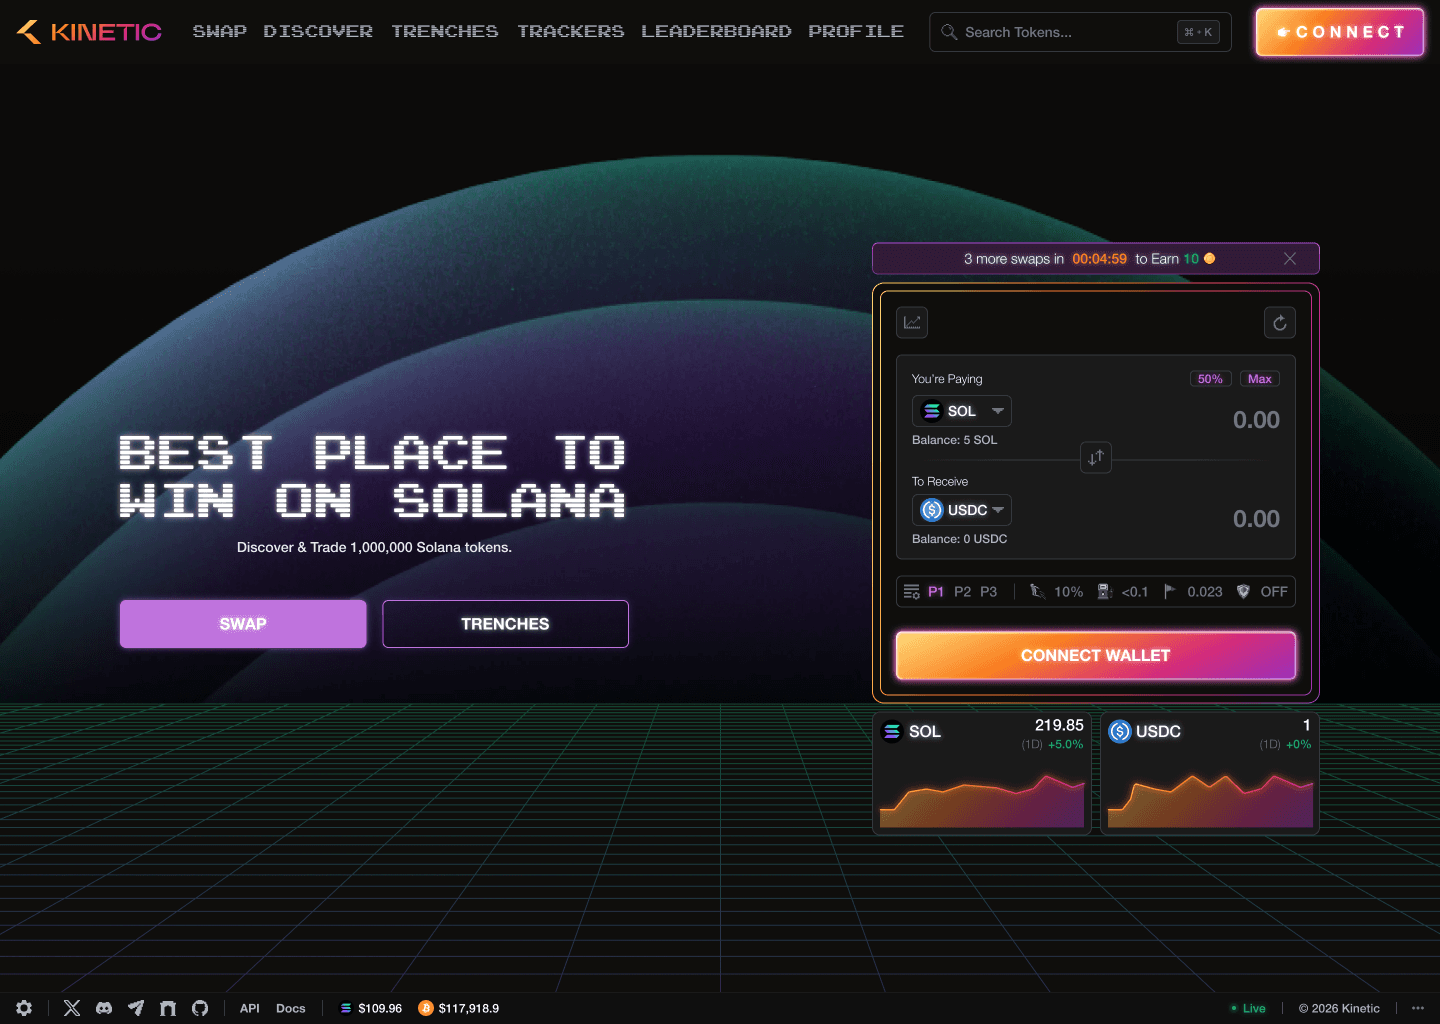Select preset P2 in swap settings
The width and height of the screenshot is (1440, 1024).
pos(962,592)
